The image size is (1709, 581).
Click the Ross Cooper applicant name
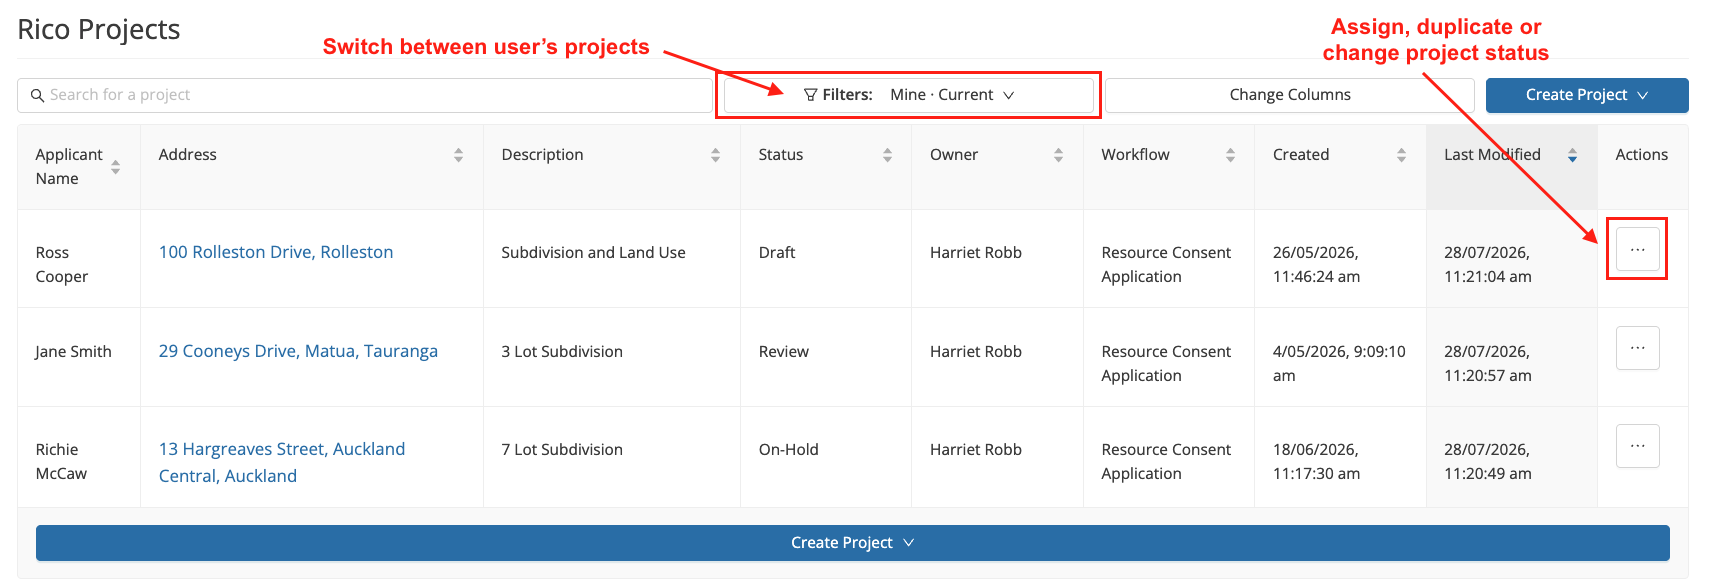coord(62,265)
